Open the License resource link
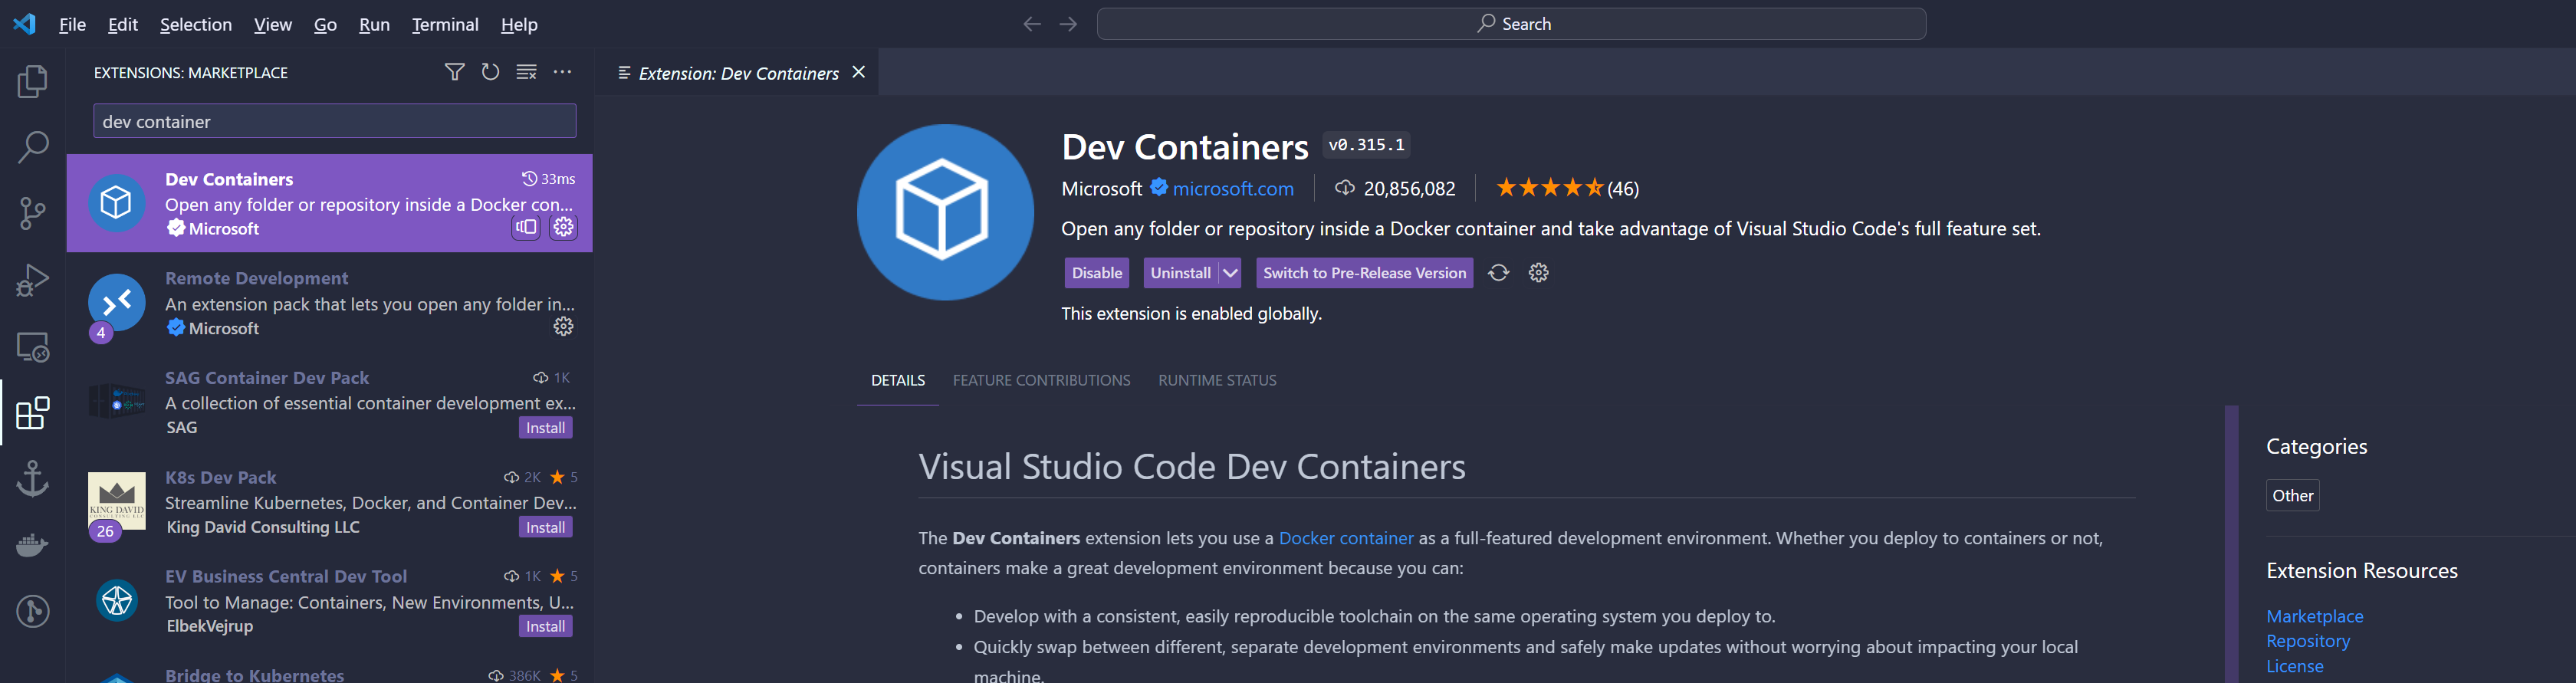Image resolution: width=2576 pixels, height=683 pixels. (x=2294, y=666)
